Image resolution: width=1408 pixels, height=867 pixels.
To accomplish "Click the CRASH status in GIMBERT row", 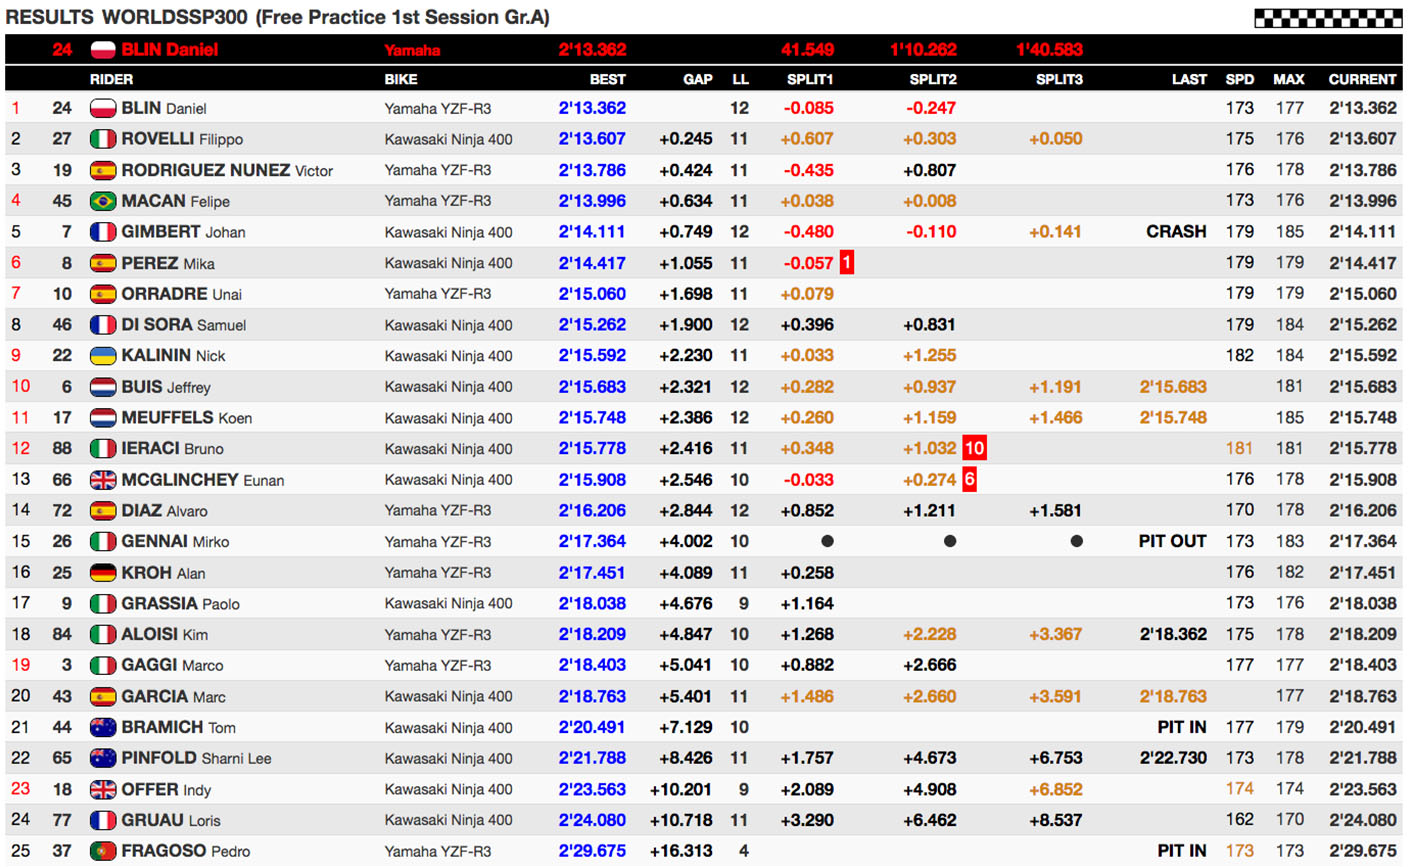I will (1176, 232).
